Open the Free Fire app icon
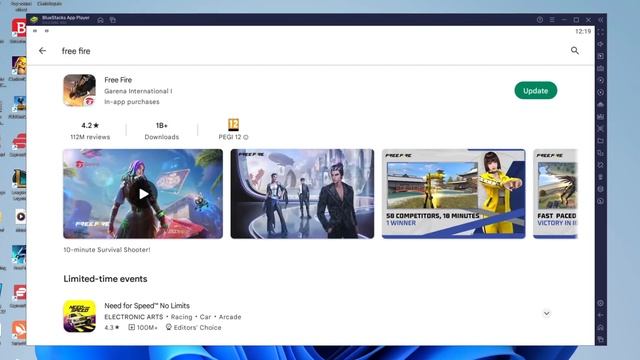Screen dimensions: 640x360 (80, 90)
